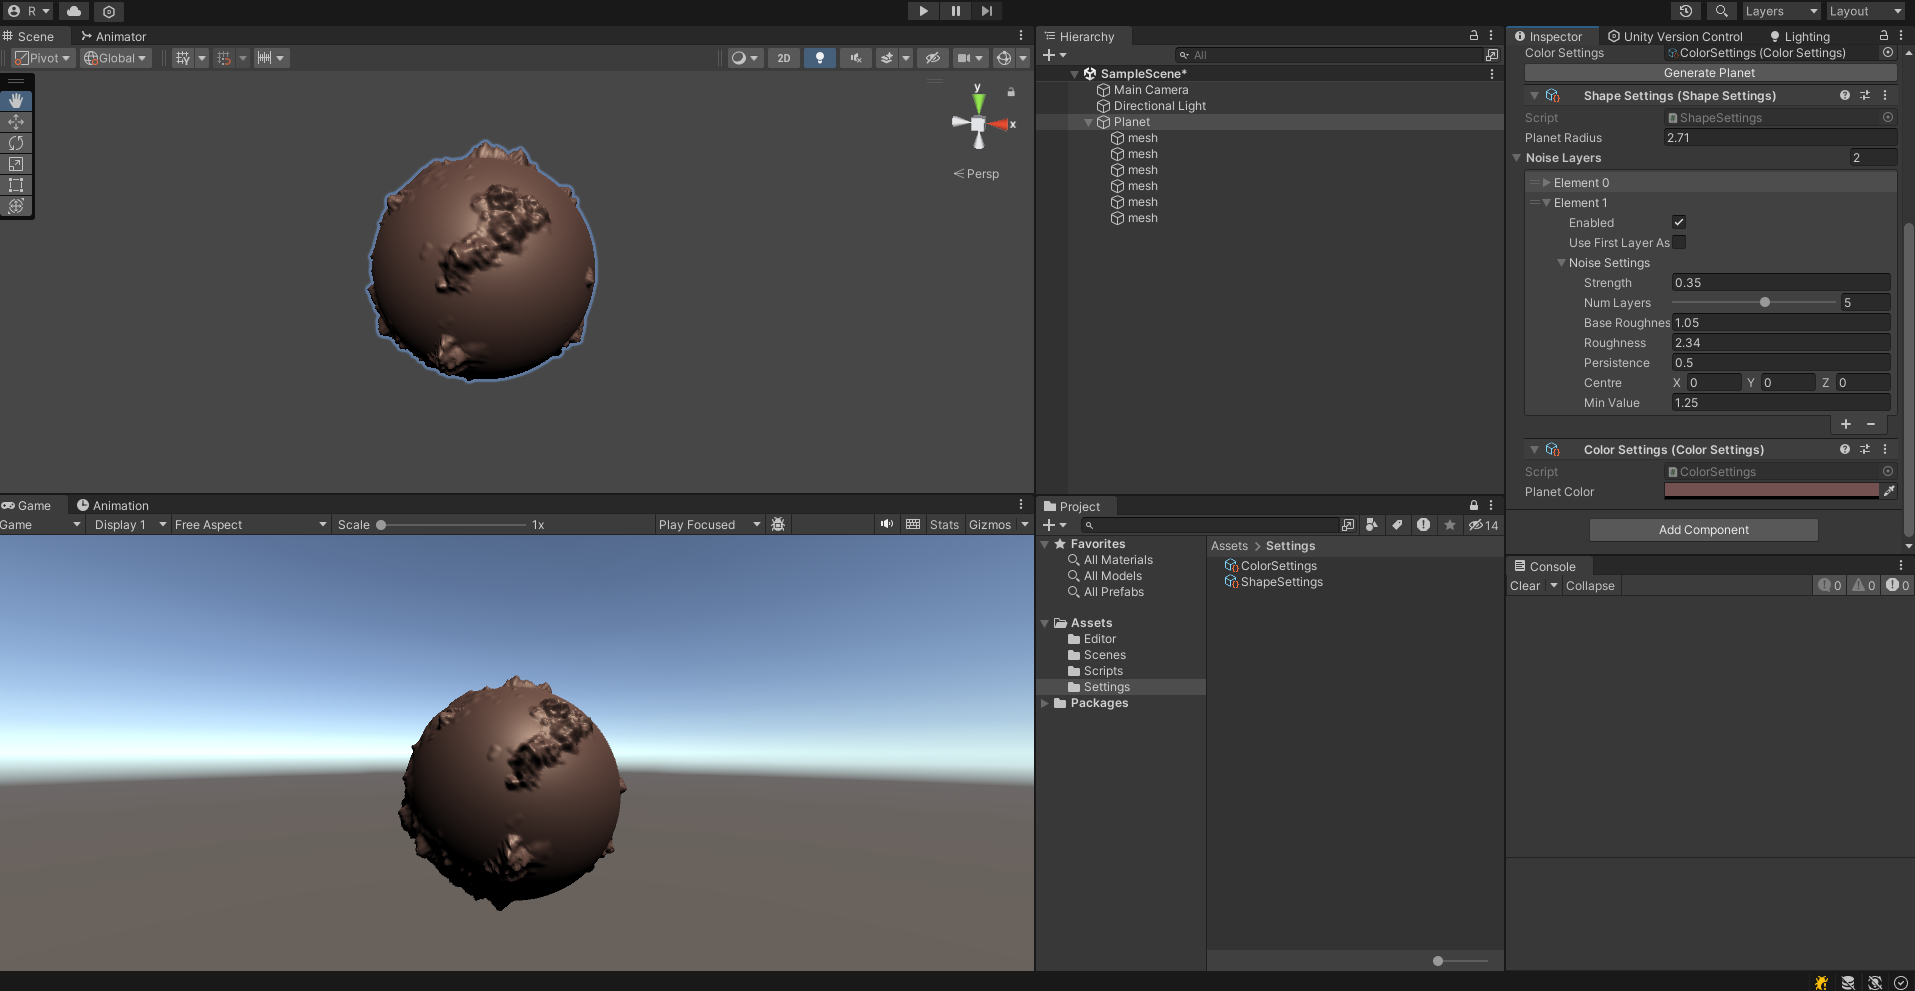Toggle grid visibility icon
The image size is (1915, 991).
click(183, 58)
